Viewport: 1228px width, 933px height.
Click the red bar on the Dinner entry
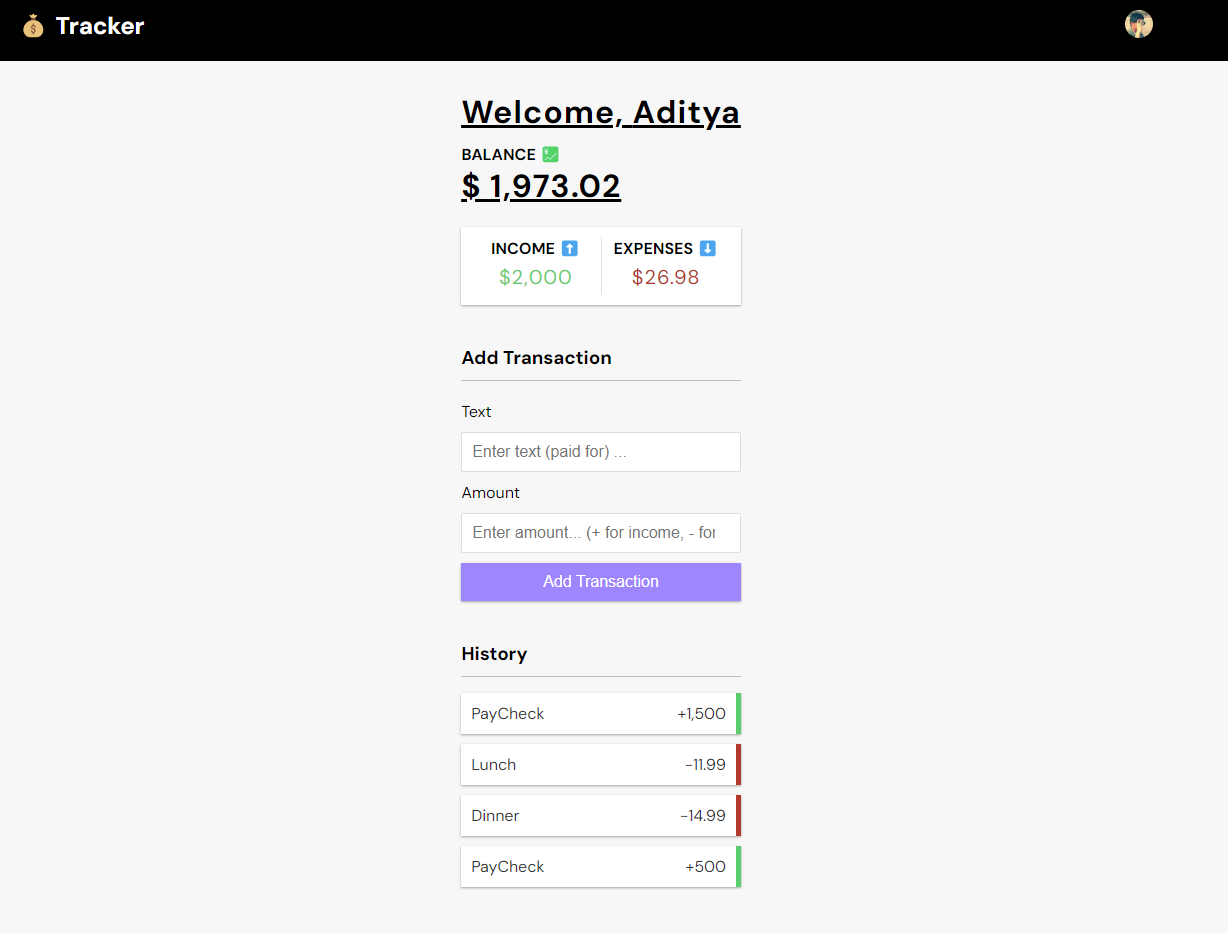coord(738,815)
